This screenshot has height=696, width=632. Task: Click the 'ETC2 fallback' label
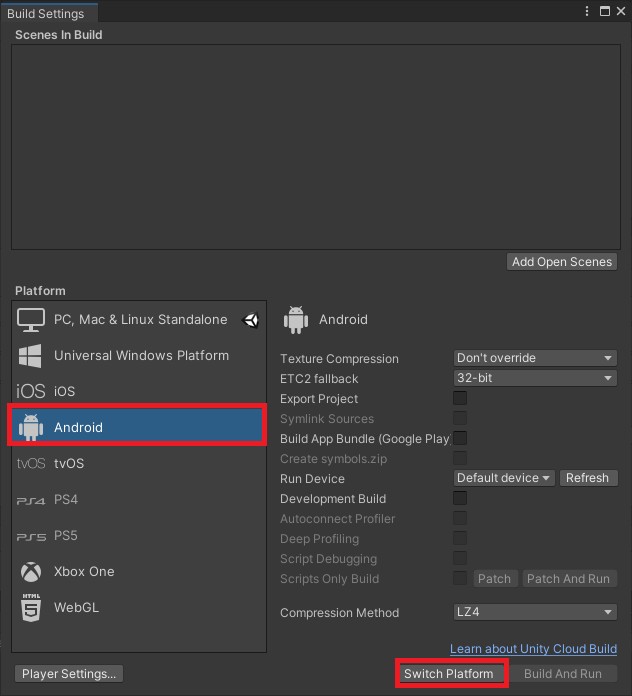[x=319, y=379]
